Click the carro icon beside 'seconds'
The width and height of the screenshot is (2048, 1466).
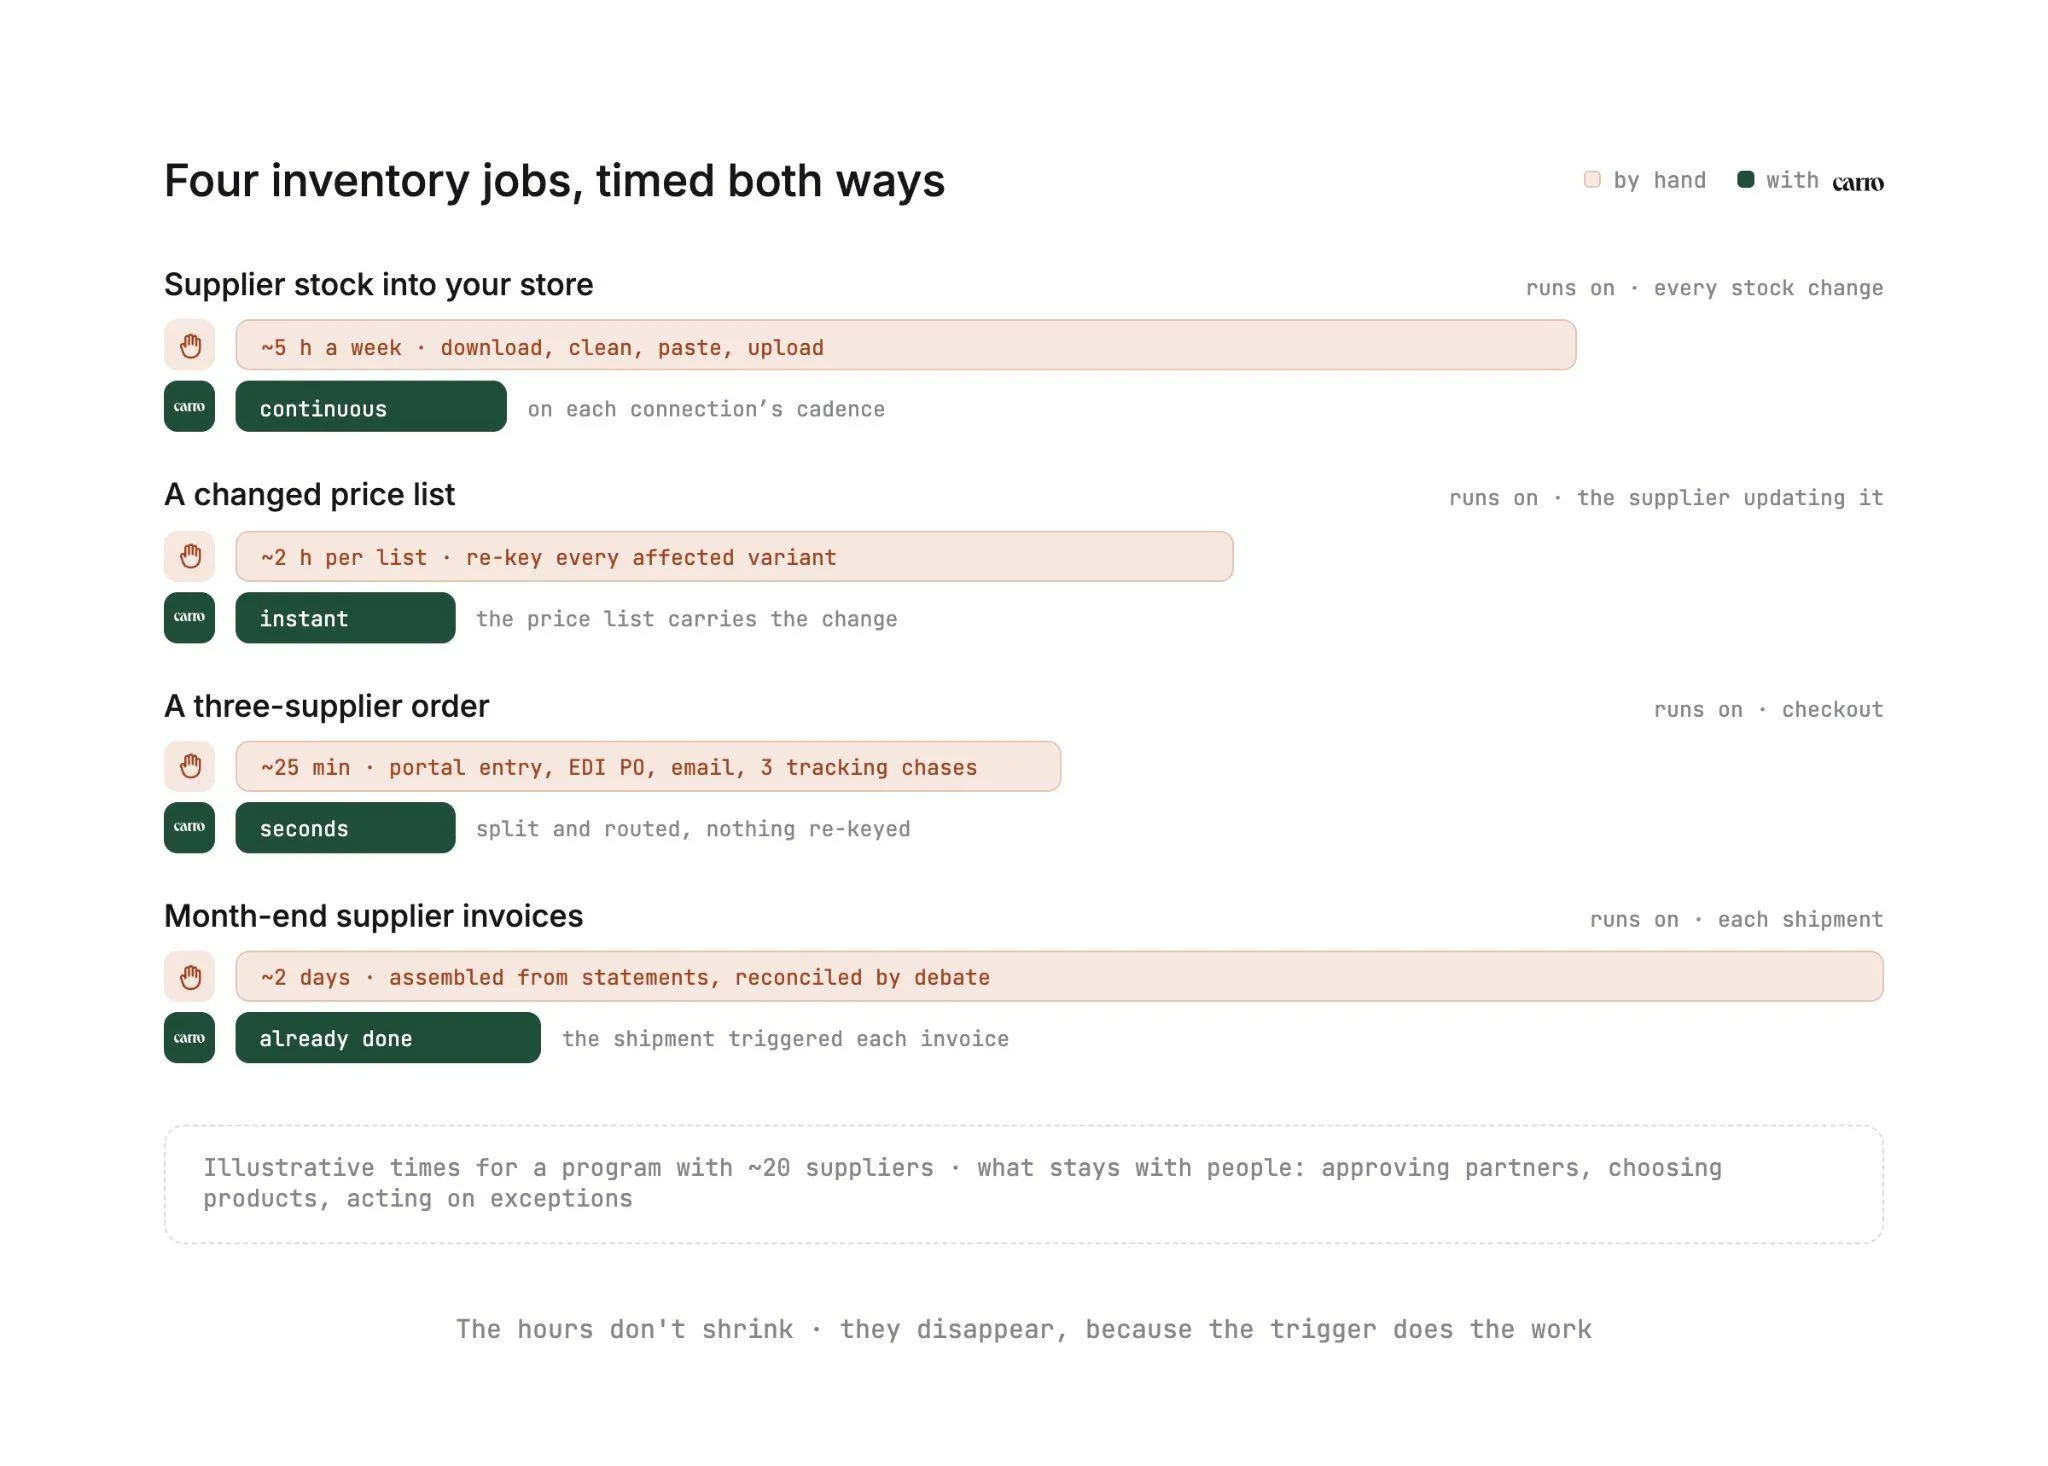(189, 827)
